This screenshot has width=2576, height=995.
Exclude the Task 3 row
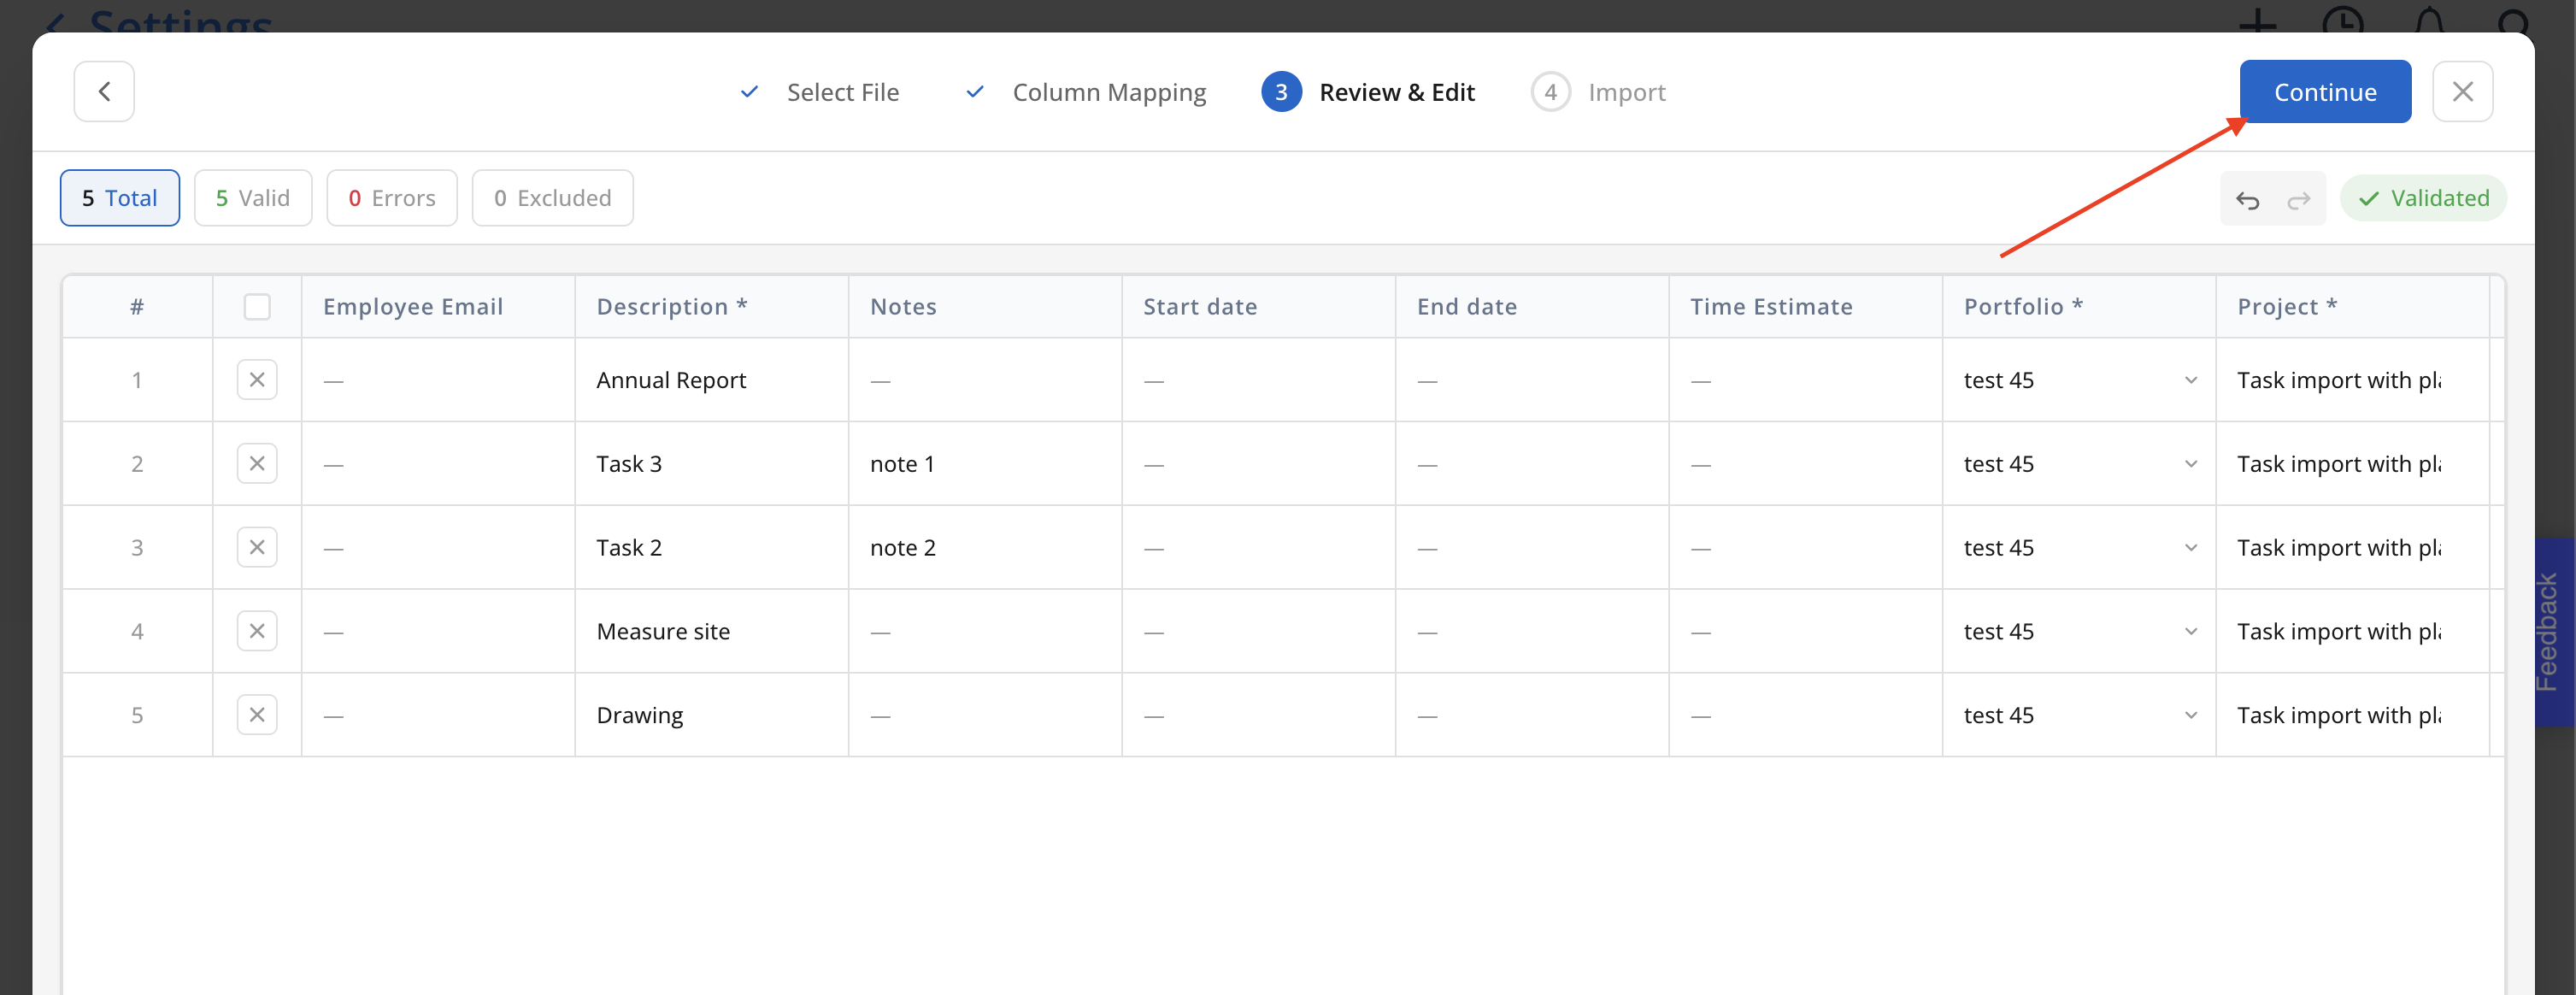point(257,464)
